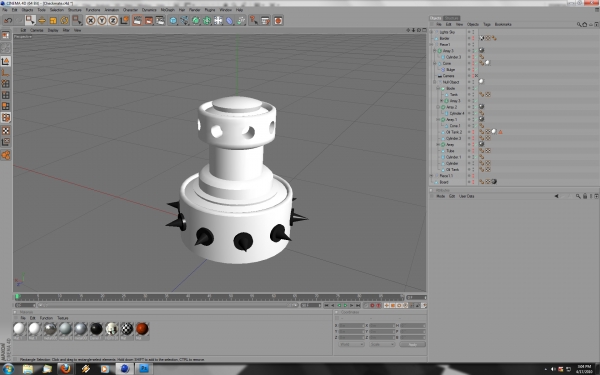Image resolution: width=600 pixels, height=375 pixels.
Task: Open the Array modeling objects icon
Action: pos(207,20)
